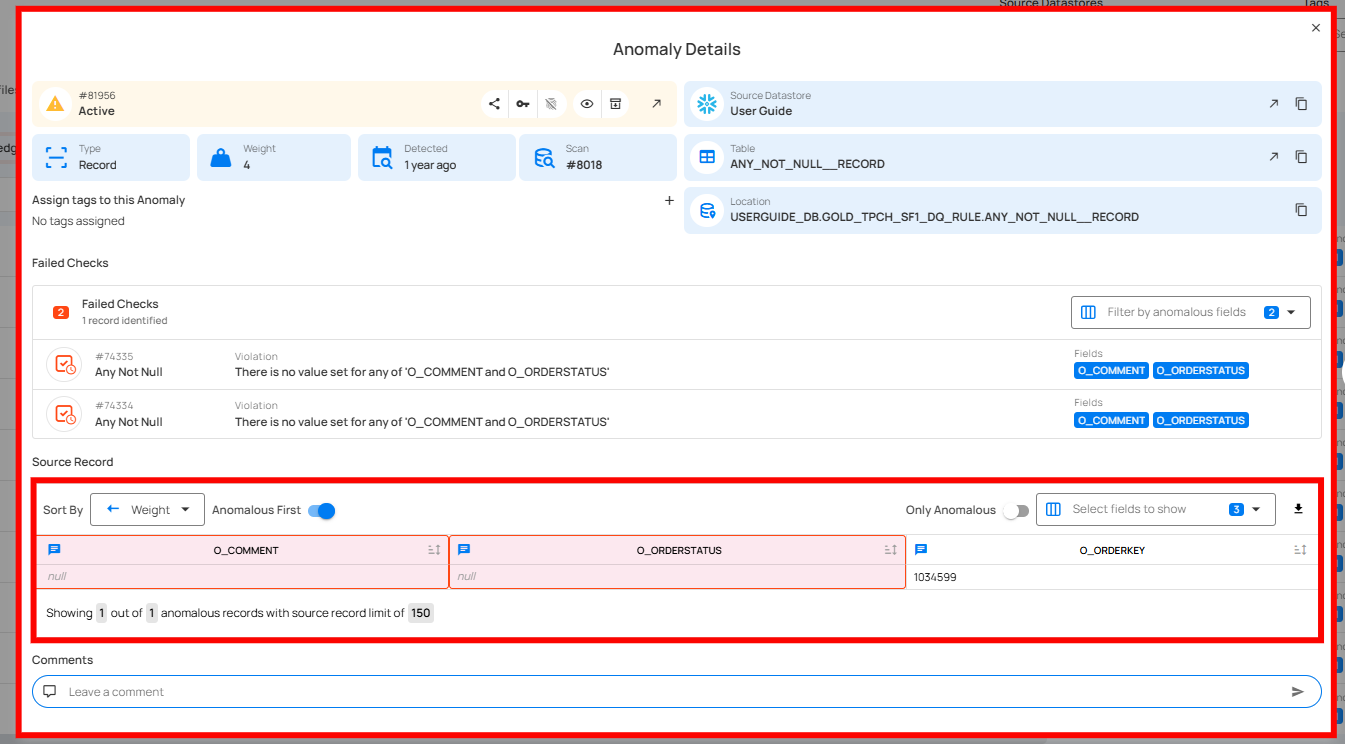Click the eye icon in anomaly header
The width and height of the screenshot is (1345, 744).
(587, 104)
